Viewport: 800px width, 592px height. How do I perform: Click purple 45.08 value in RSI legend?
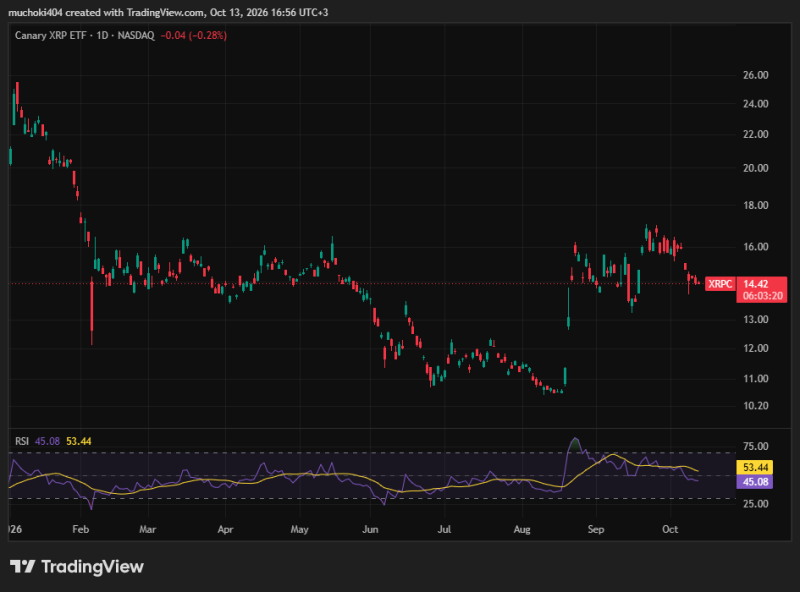pyautogui.click(x=47, y=441)
